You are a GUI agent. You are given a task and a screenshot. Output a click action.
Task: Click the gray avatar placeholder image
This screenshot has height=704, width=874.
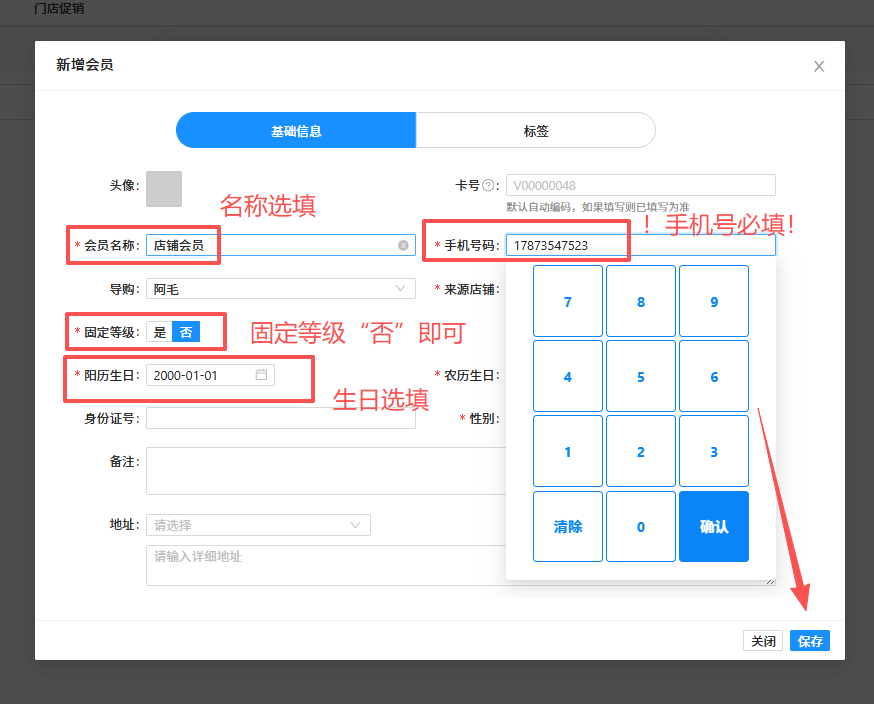click(x=164, y=188)
